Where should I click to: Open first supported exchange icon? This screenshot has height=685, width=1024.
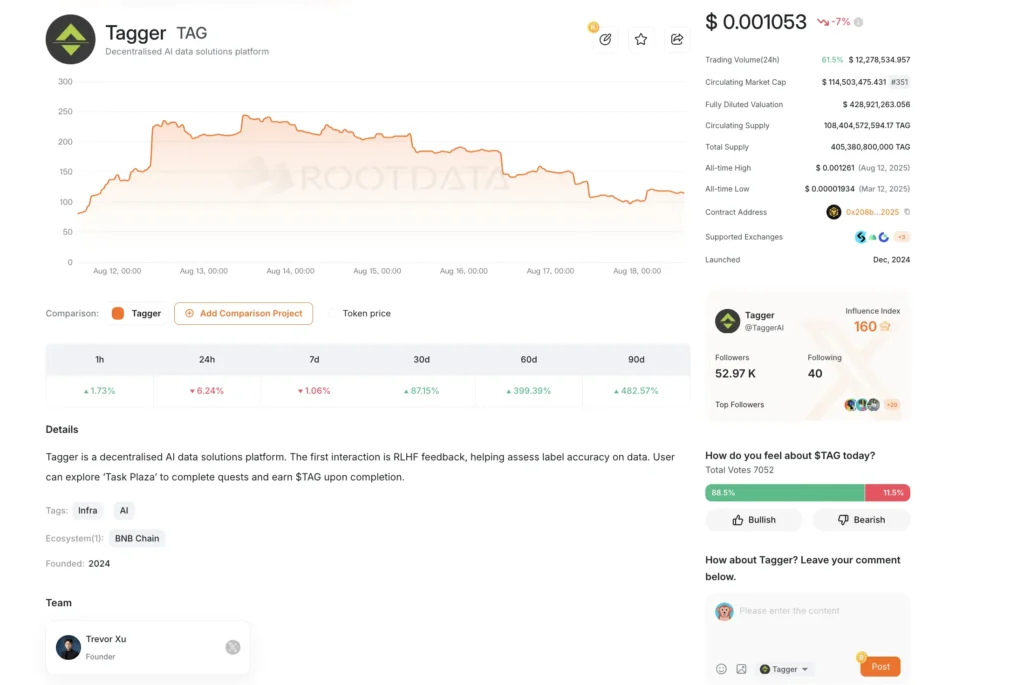(861, 237)
